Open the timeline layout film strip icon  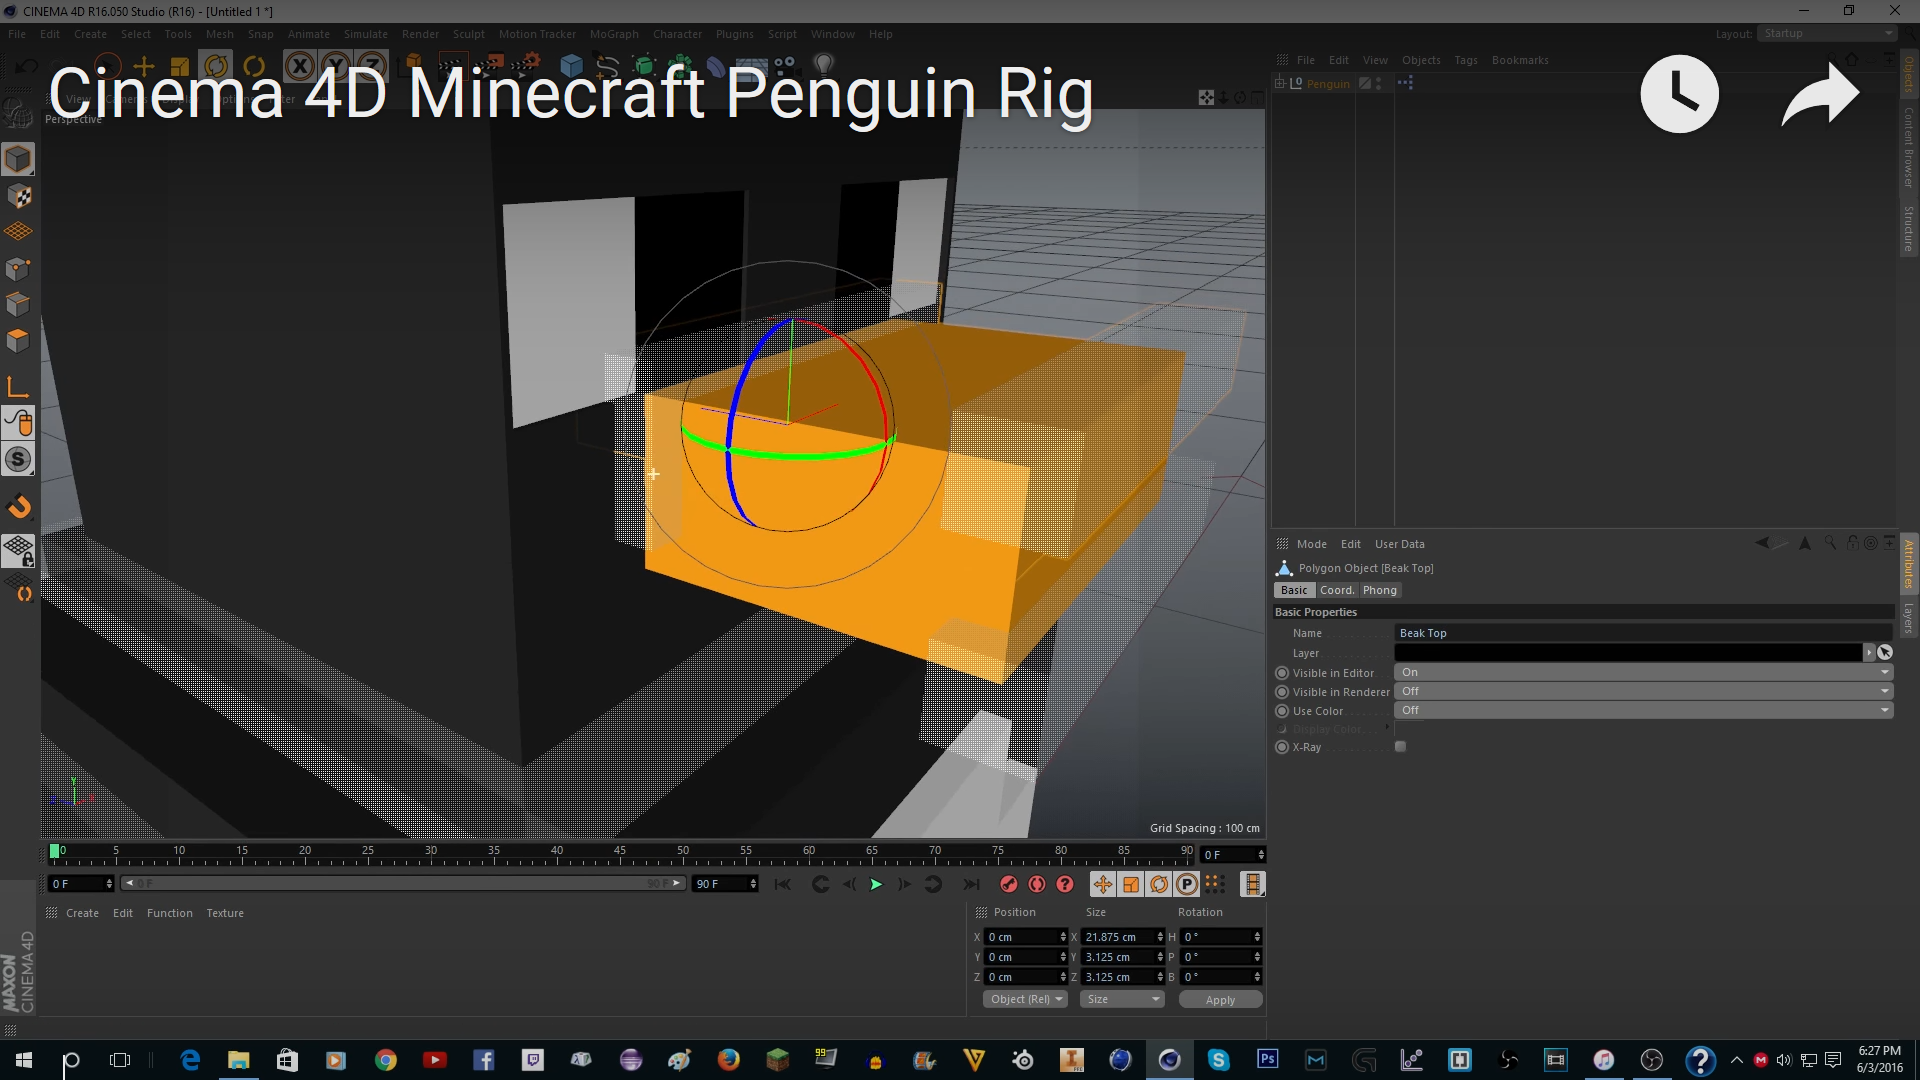pyautogui.click(x=1252, y=884)
